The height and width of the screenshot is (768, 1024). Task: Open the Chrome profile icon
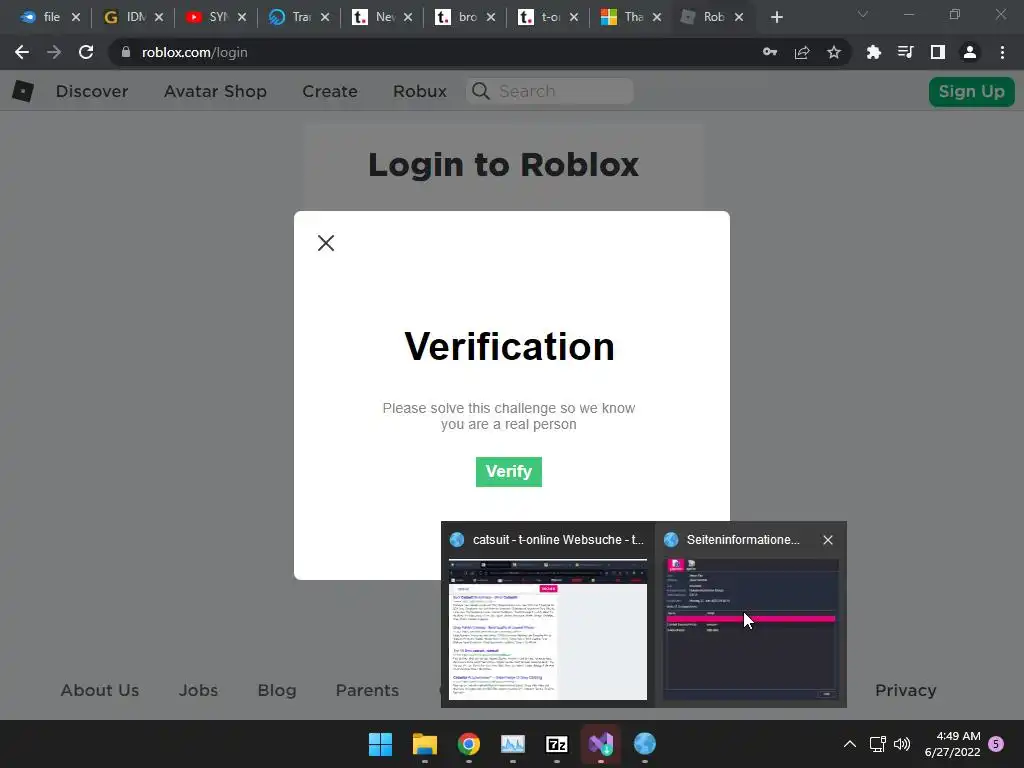coord(970,52)
